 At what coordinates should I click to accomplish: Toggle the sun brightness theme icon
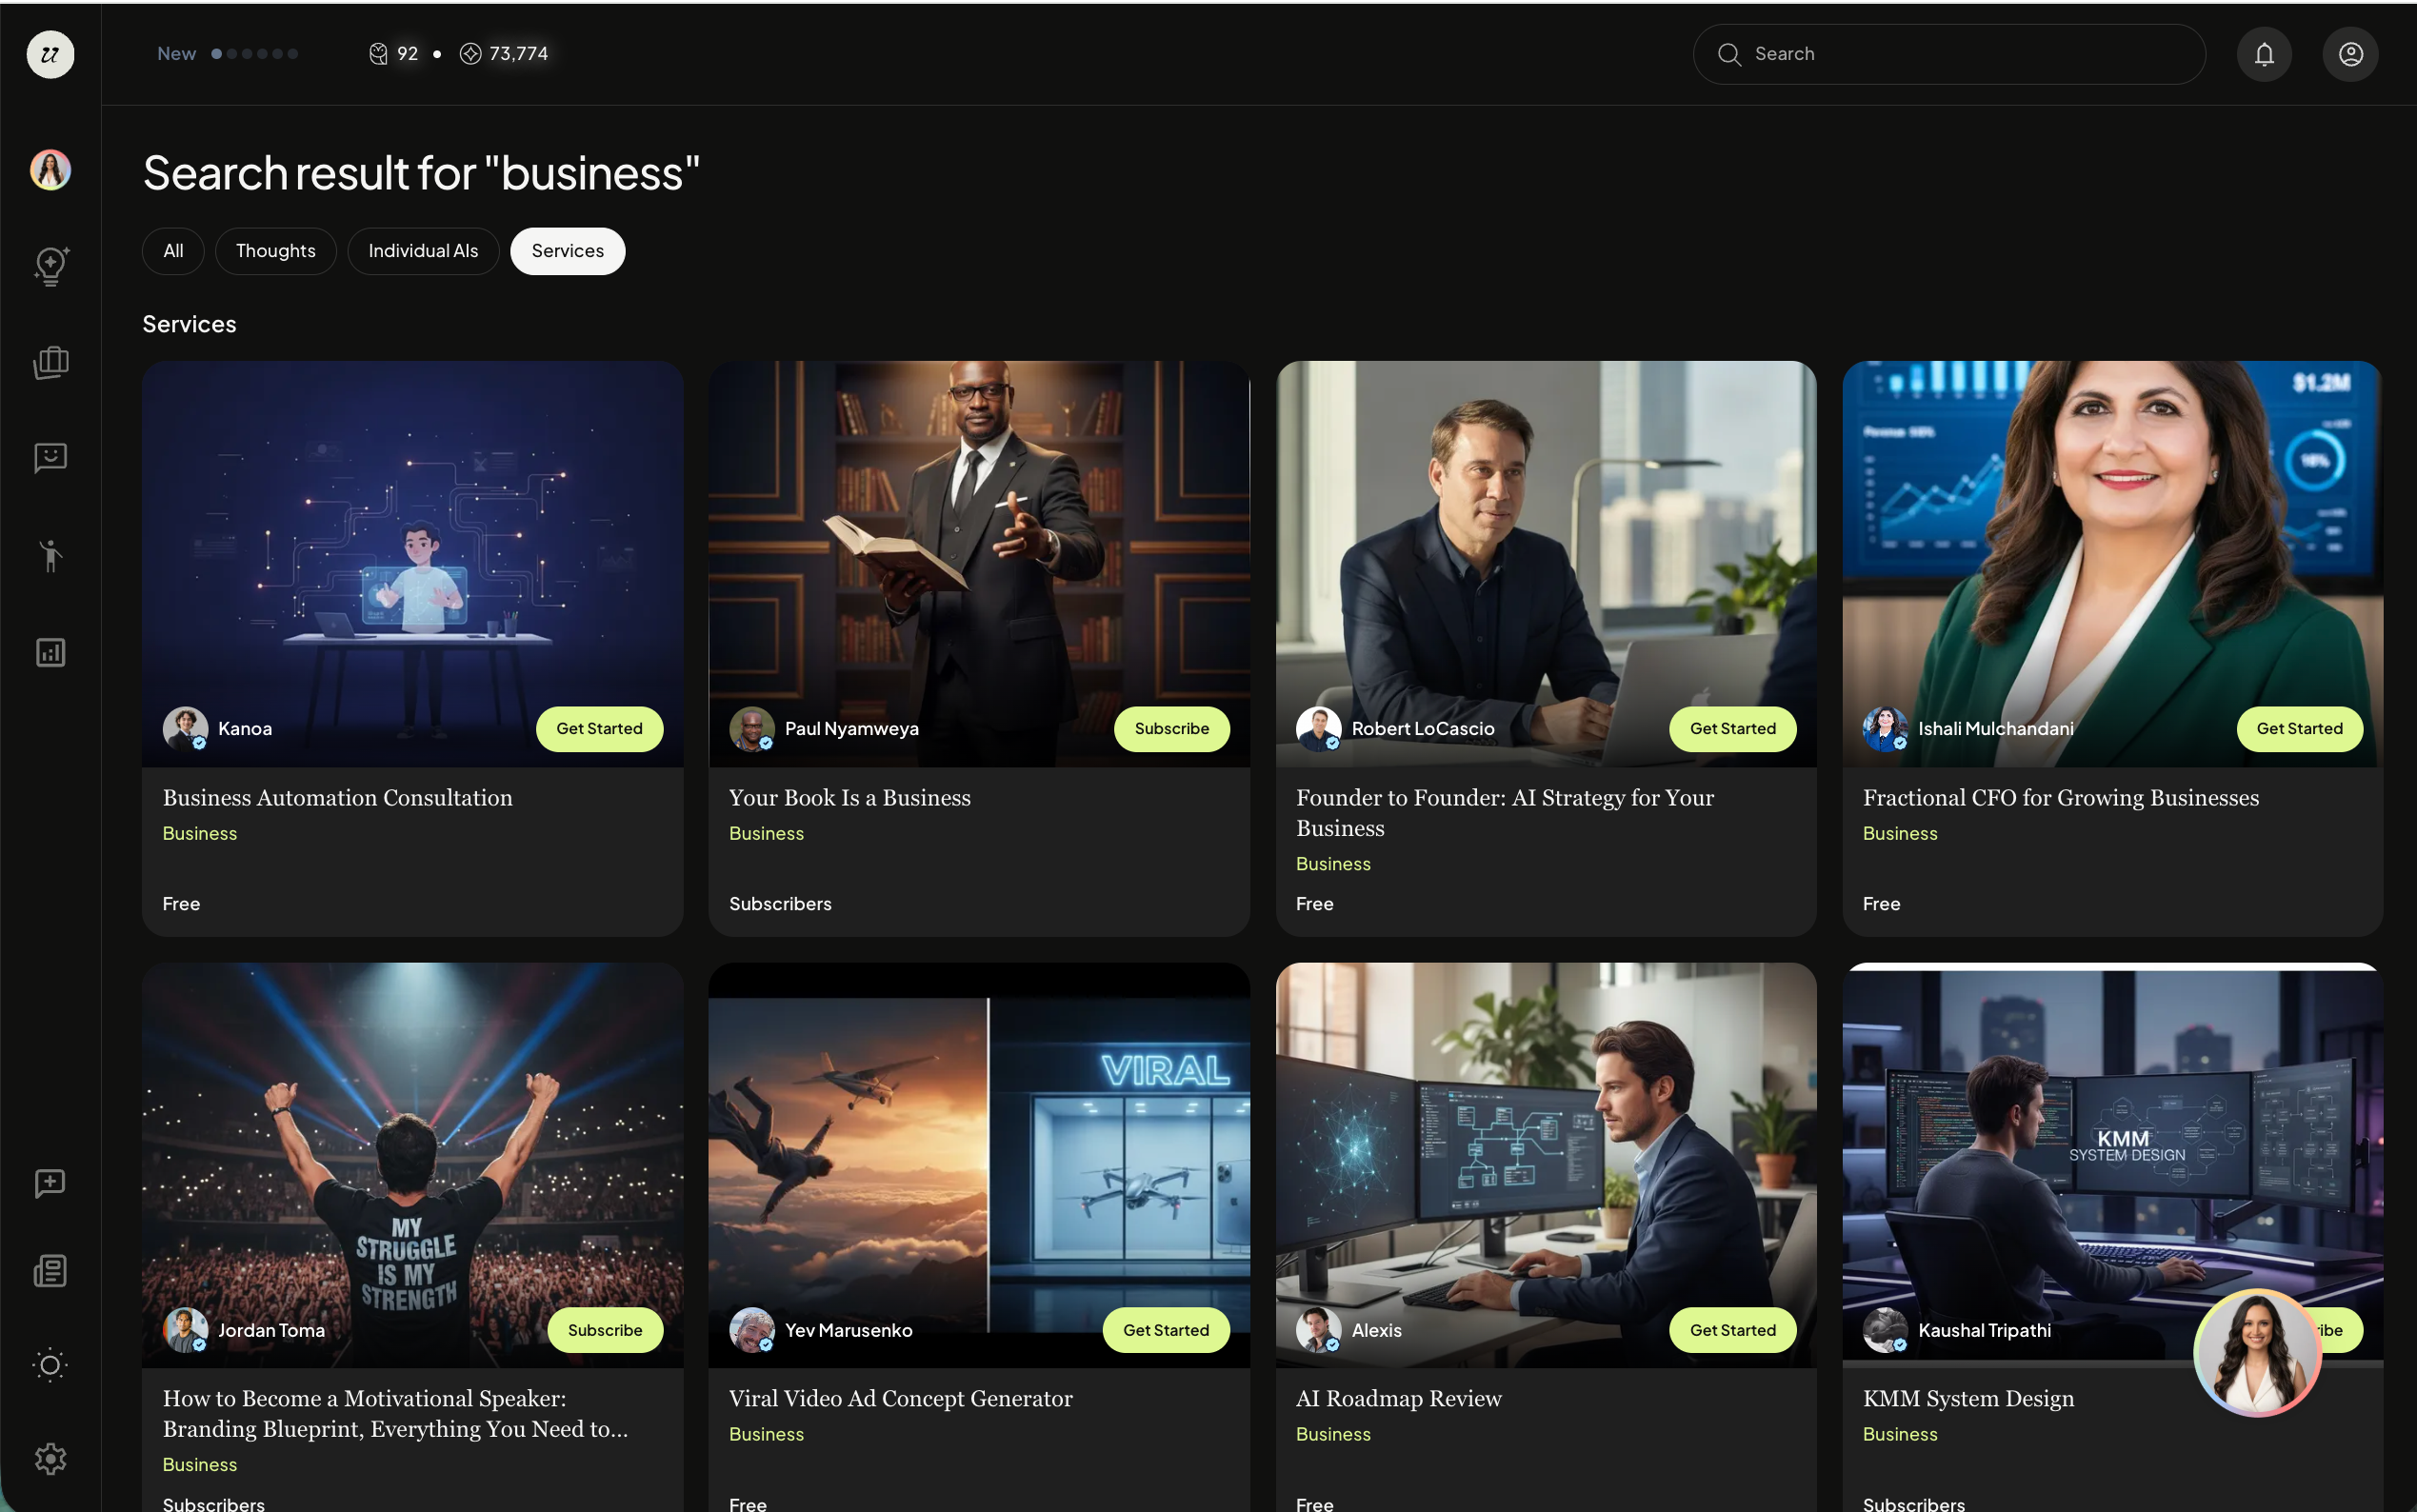click(x=50, y=1365)
